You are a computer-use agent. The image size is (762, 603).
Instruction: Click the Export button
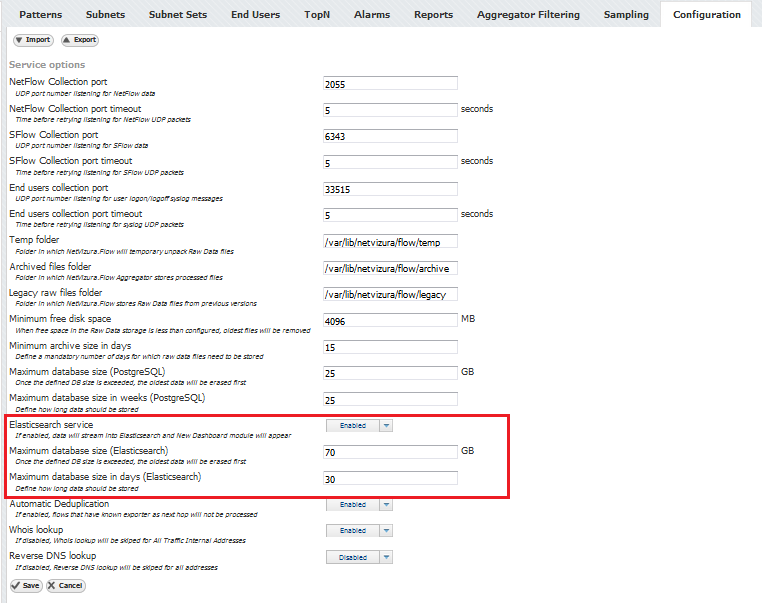[80, 40]
